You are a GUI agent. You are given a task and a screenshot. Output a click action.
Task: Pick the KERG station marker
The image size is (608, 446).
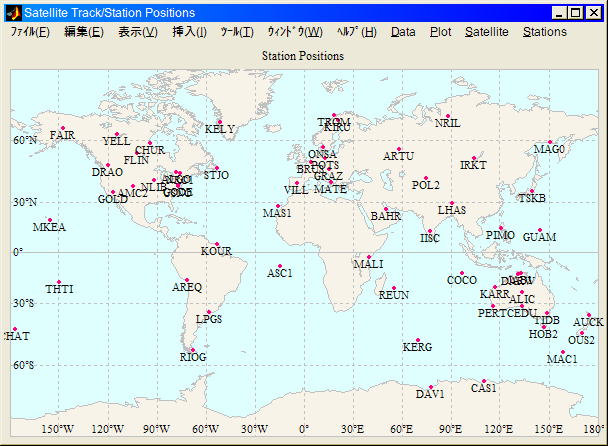pos(417,340)
